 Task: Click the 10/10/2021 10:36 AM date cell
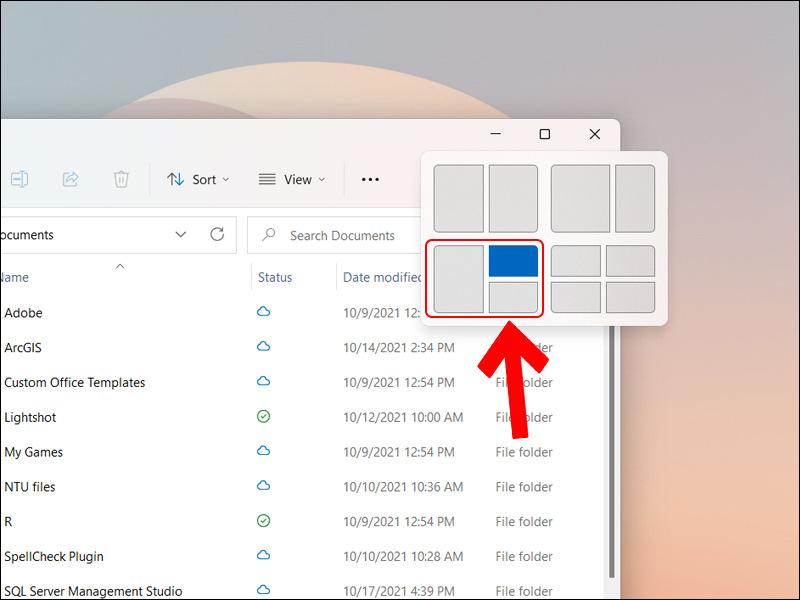coord(403,487)
